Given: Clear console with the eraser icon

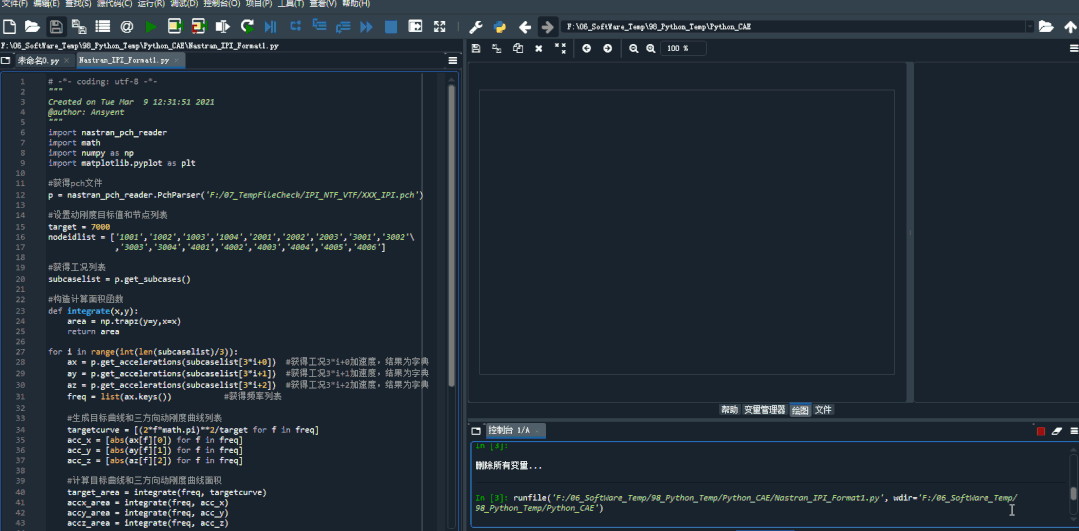Looking at the screenshot, I should [x=1058, y=431].
